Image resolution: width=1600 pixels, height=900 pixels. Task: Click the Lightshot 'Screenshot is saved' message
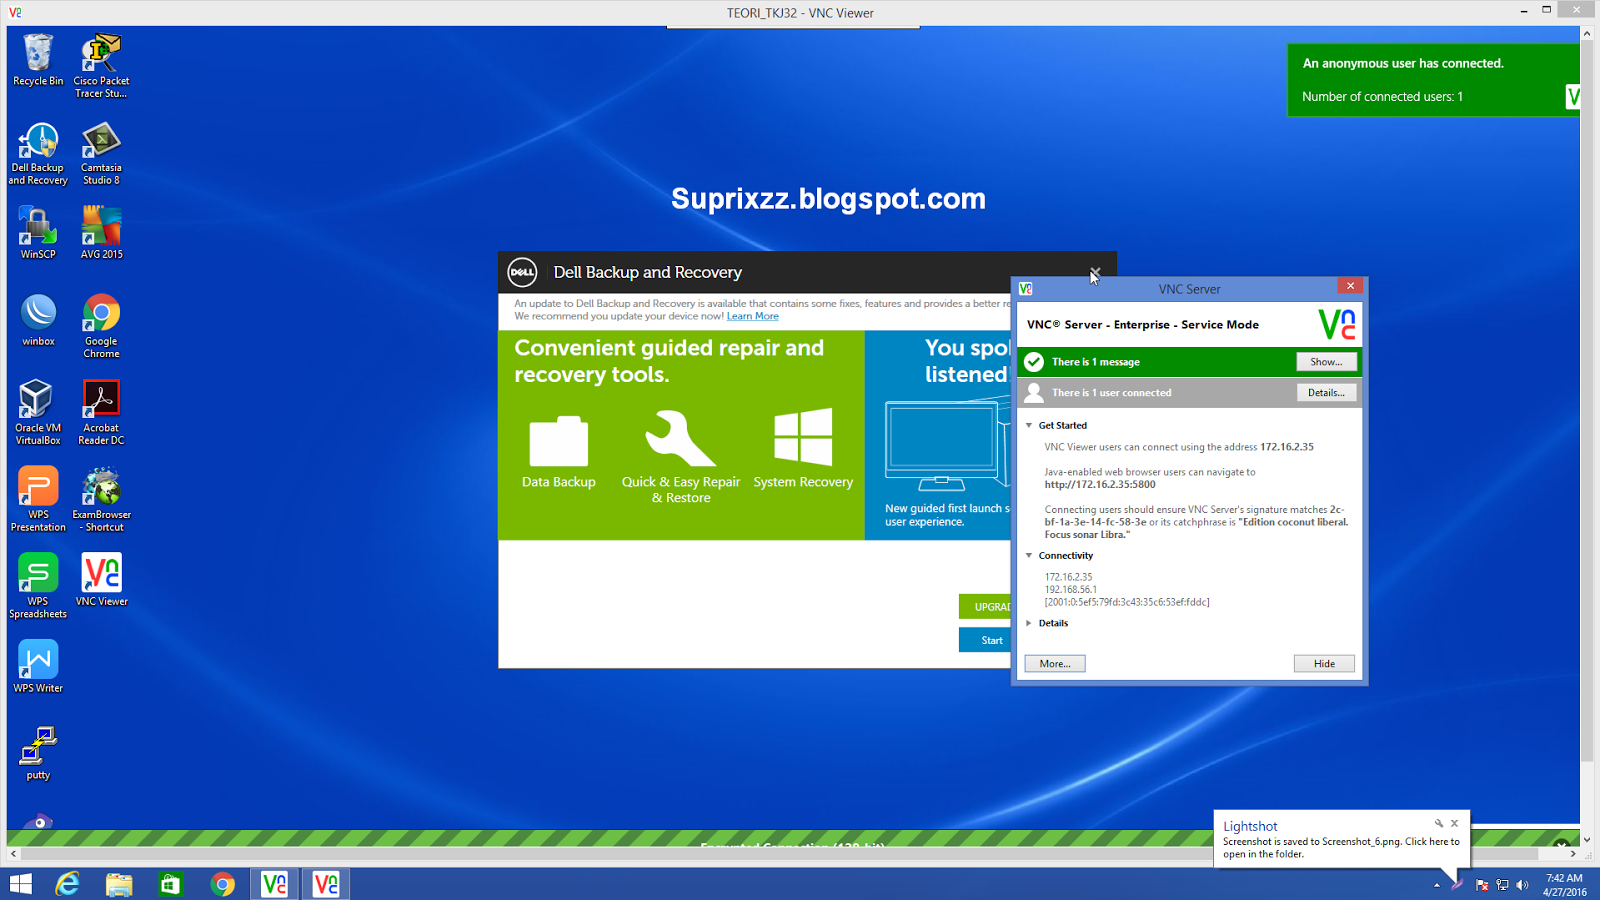pos(1341,848)
